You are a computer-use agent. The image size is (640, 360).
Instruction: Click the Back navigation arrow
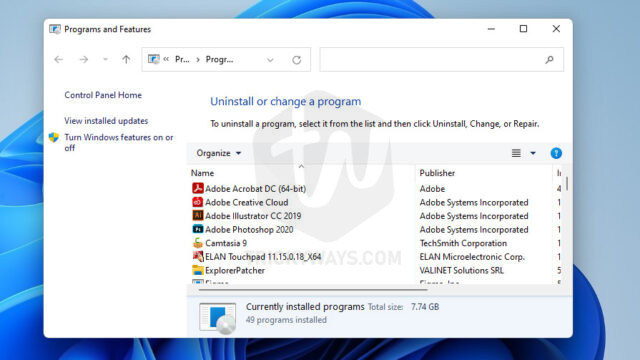tap(59, 60)
